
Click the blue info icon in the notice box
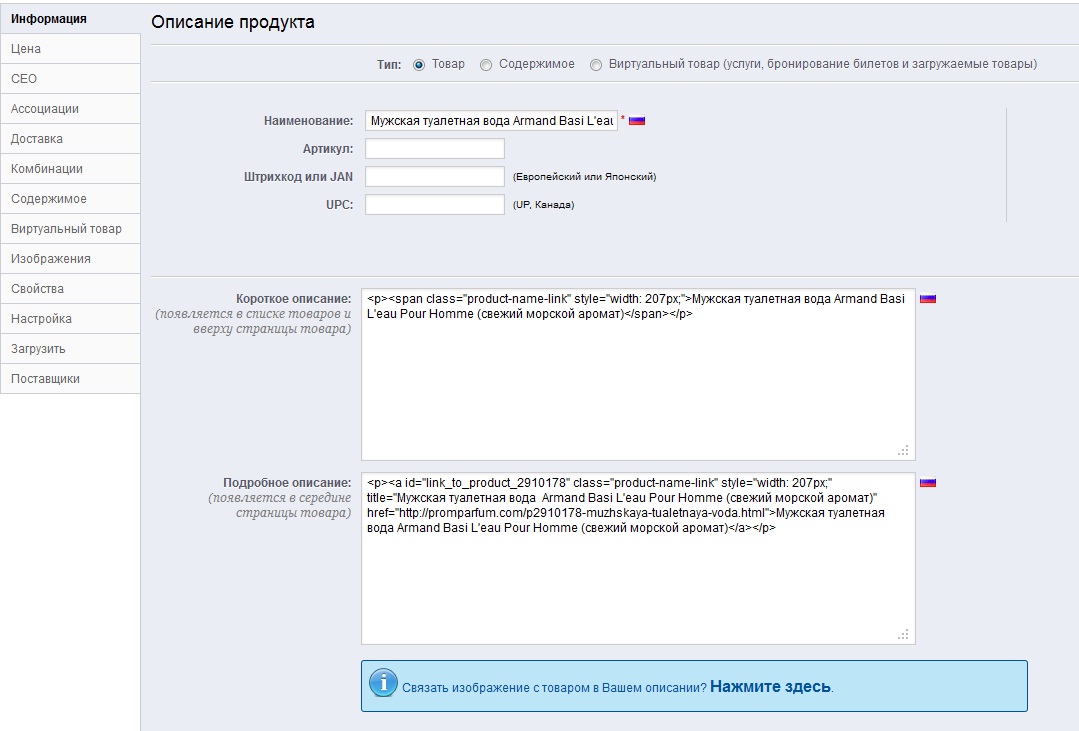(x=383, y=683)
